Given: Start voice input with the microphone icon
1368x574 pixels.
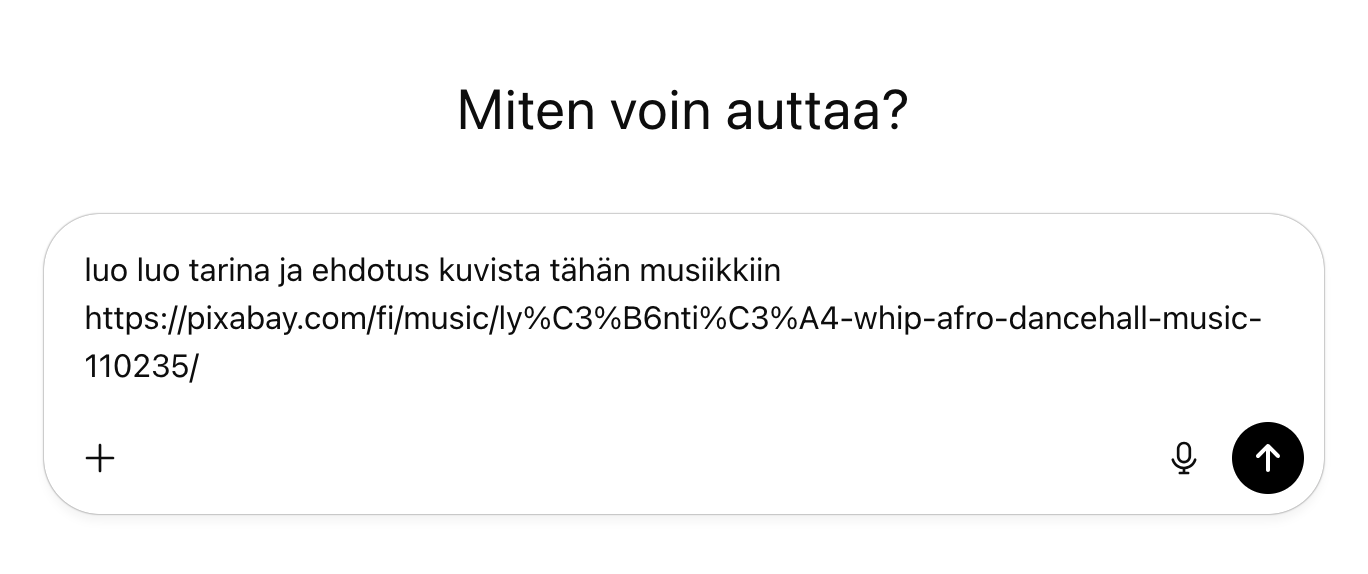Looking at the screenshot, I should pyautogui.click(x=1183, y=458).
